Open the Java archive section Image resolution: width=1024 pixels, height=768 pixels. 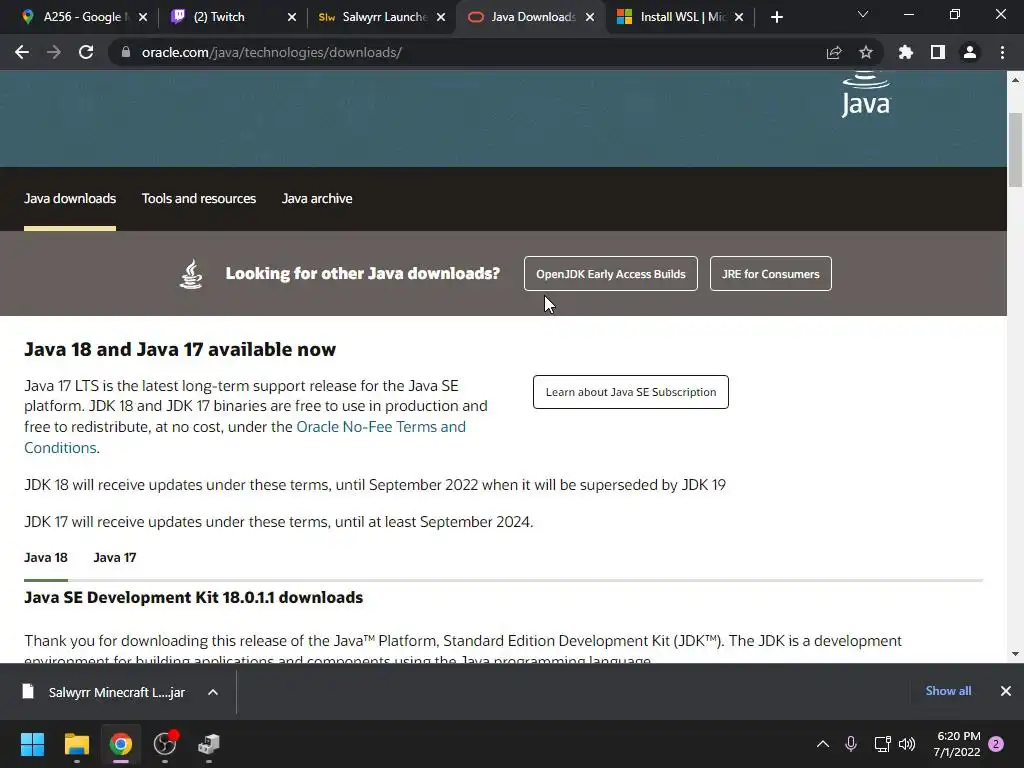click(x=317, y=199)
